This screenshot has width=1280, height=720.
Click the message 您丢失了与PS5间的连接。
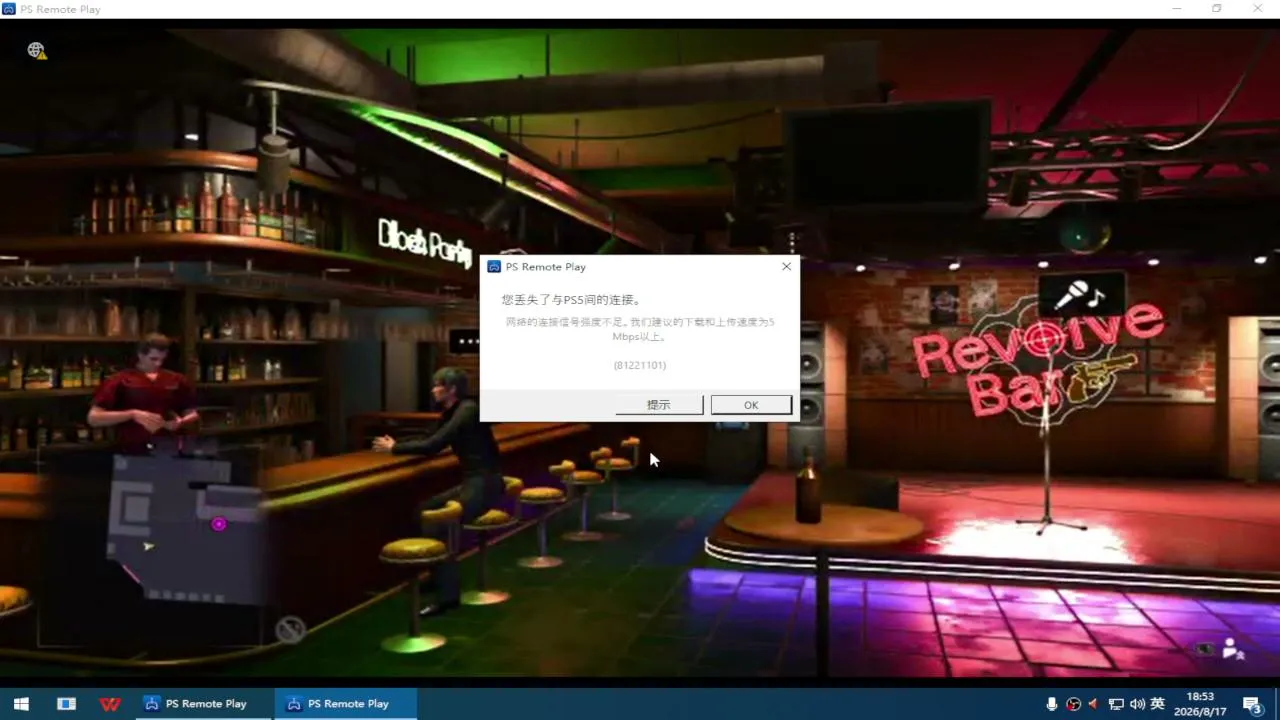(x=571, y=300)
